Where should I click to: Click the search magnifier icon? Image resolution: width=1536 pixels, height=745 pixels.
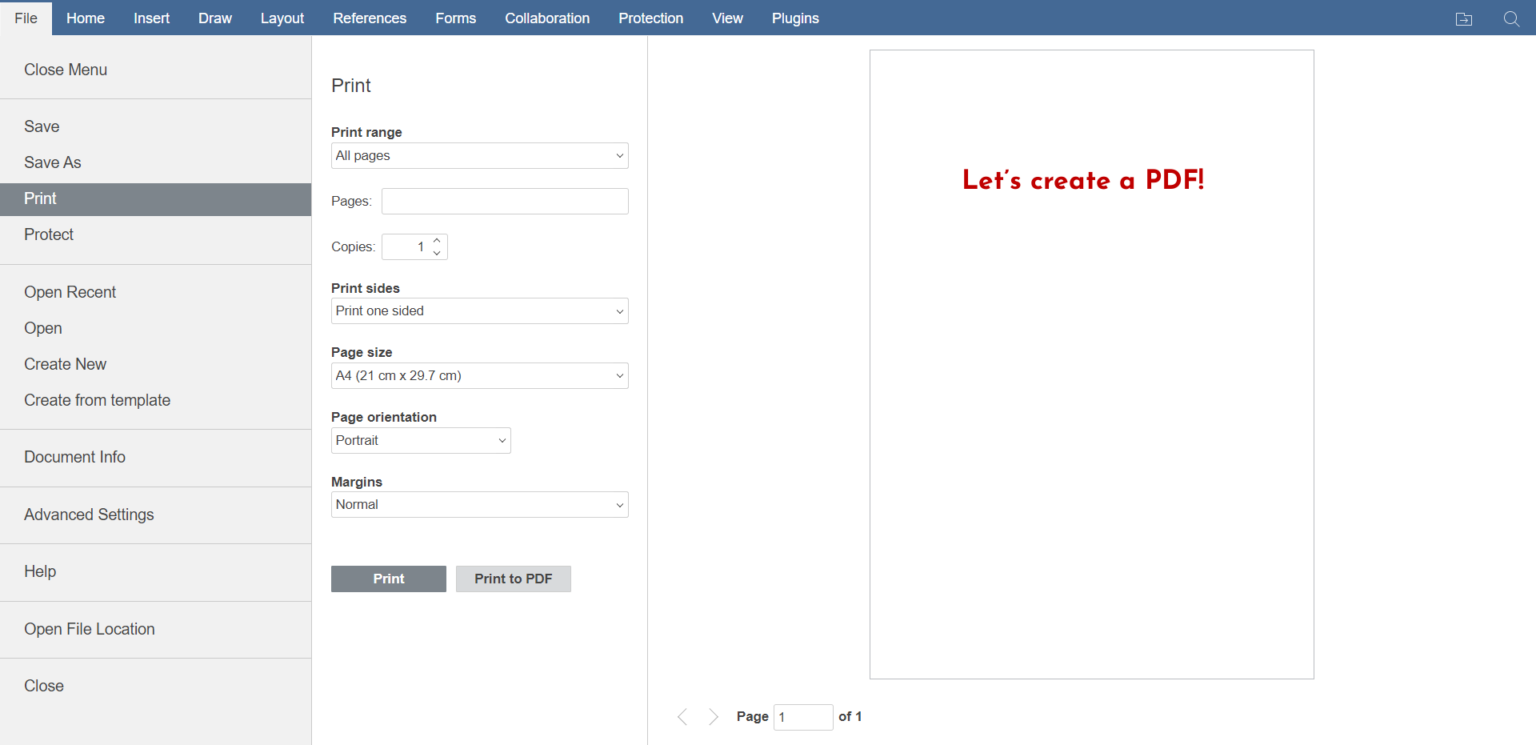1511,19
